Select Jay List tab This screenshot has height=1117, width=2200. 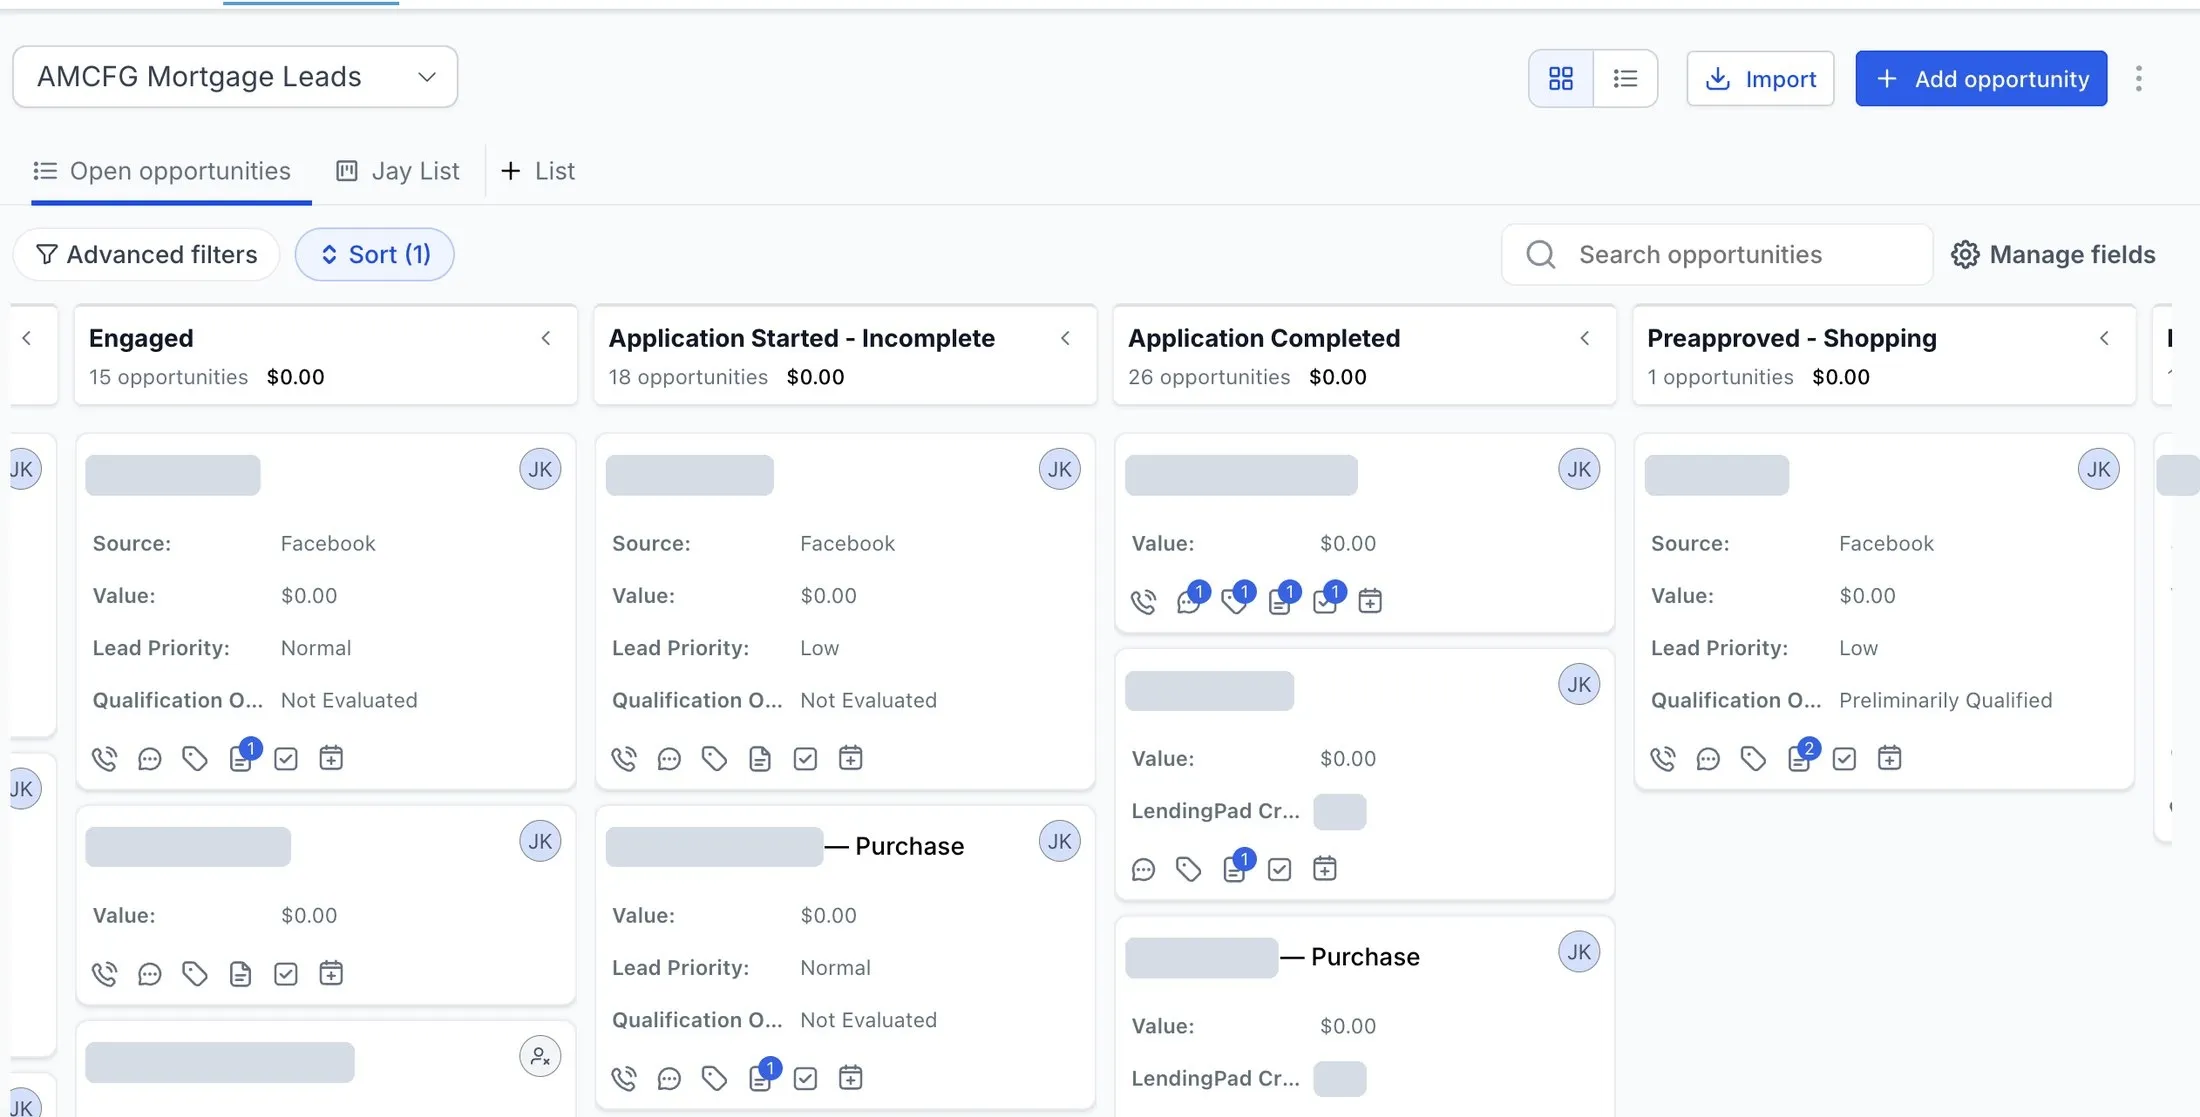(x=398, y=171)
